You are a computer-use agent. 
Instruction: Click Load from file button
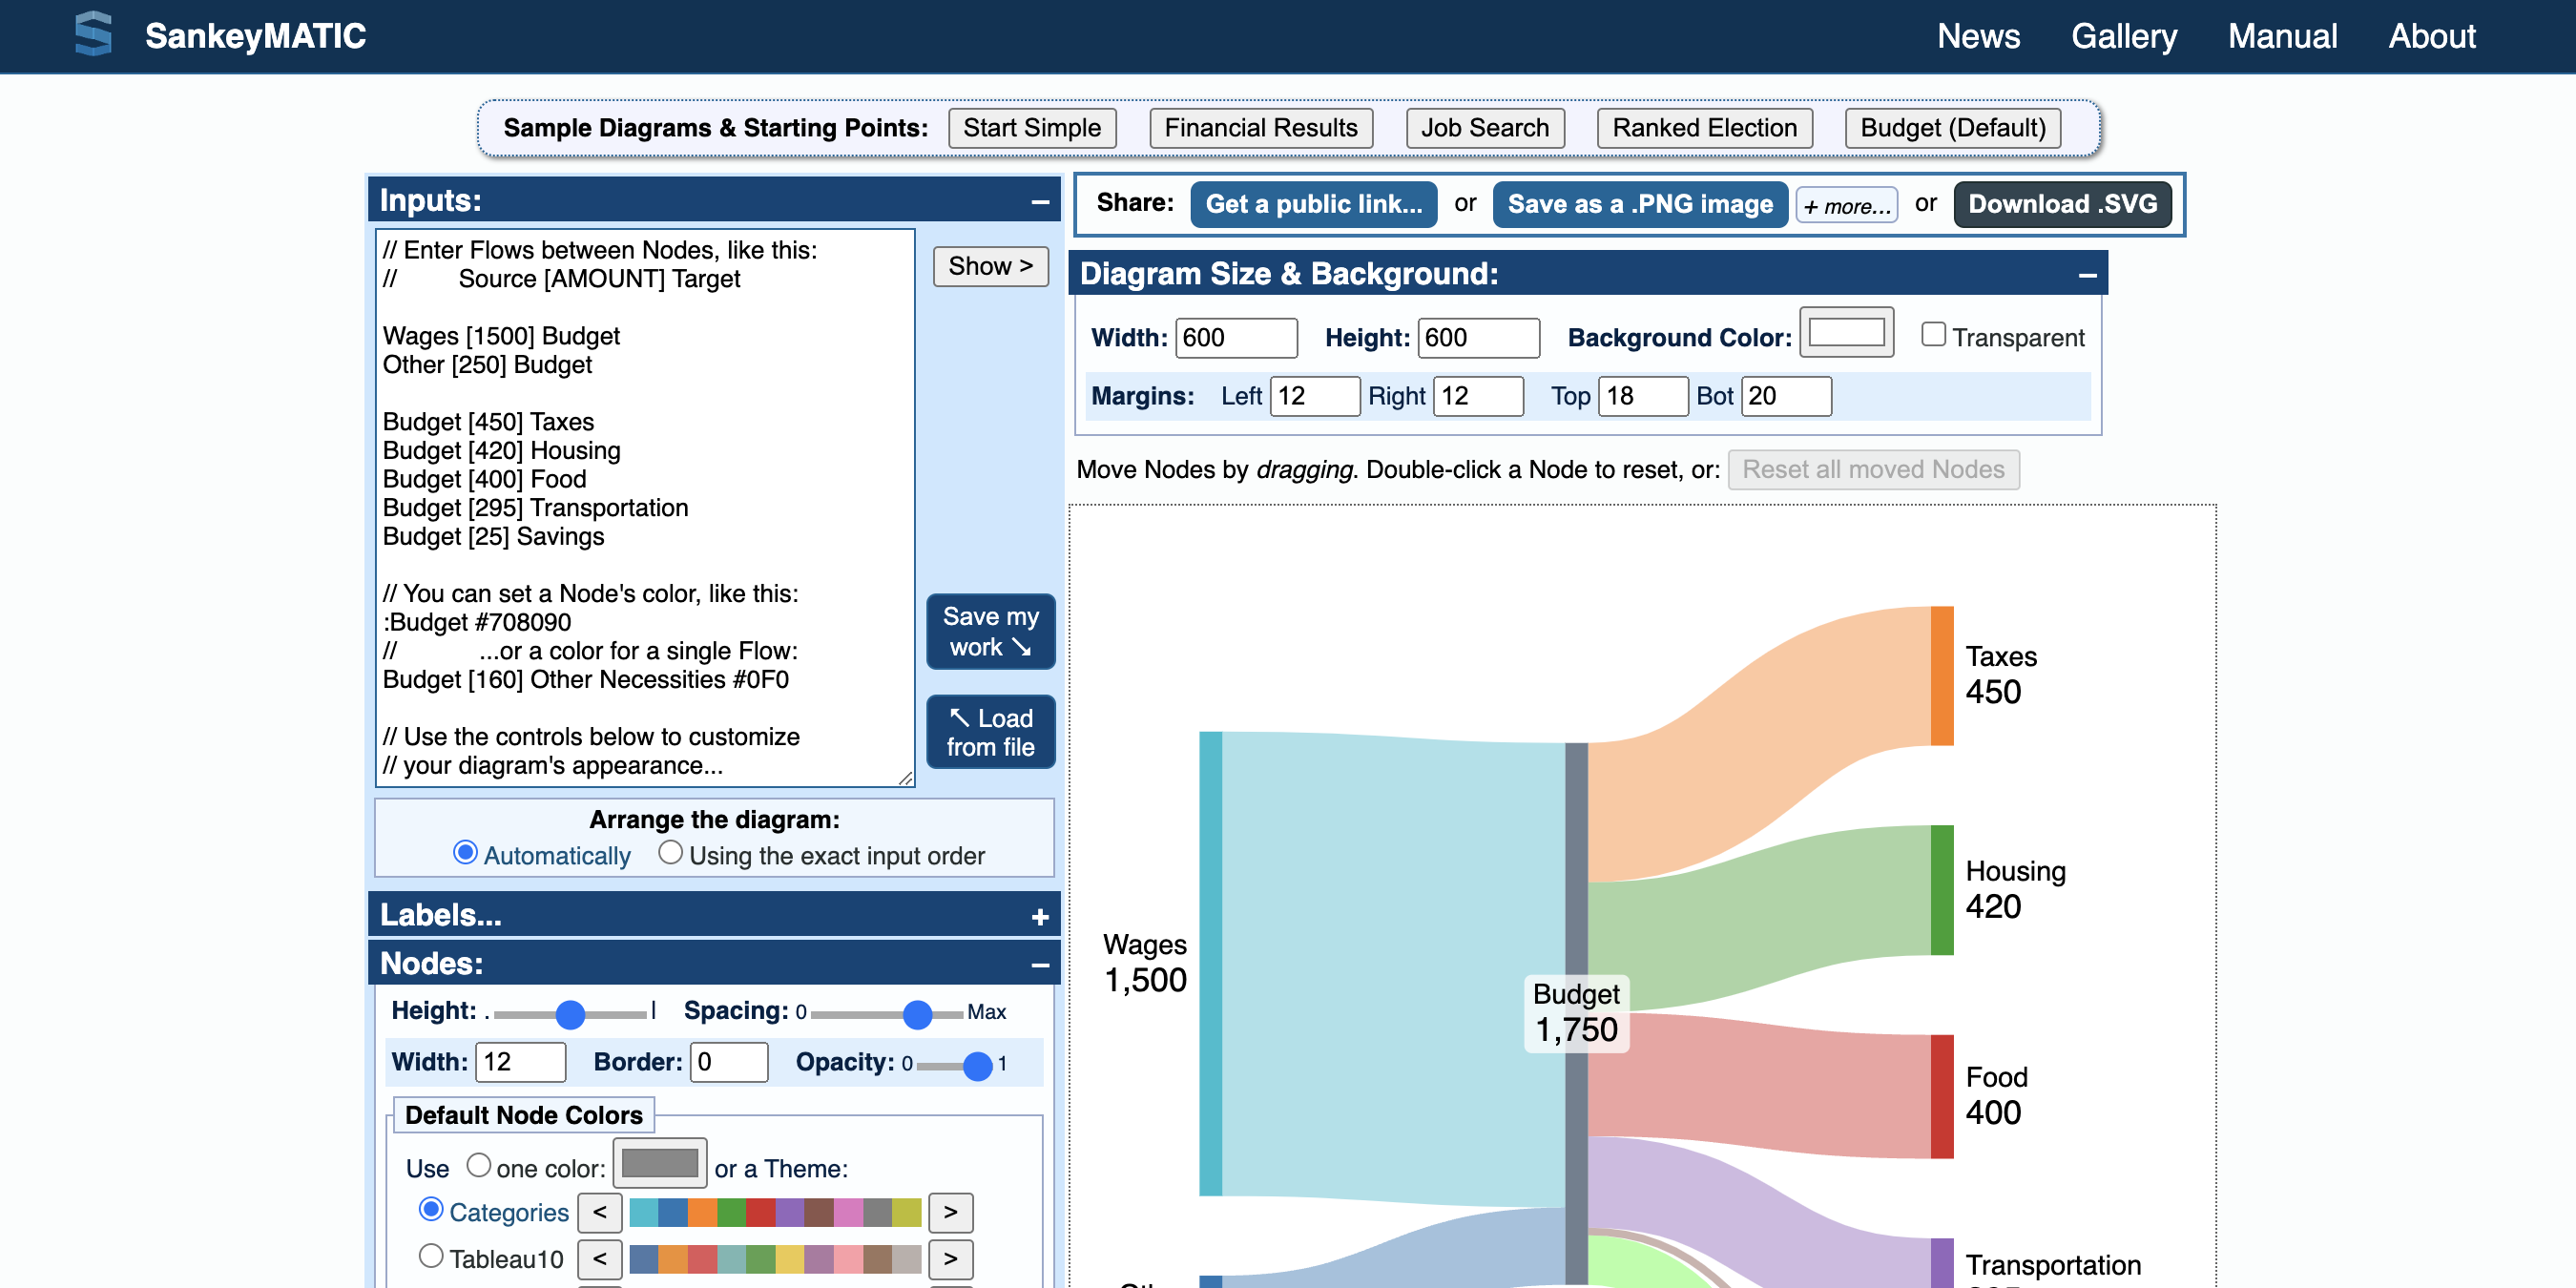point(990,732)
